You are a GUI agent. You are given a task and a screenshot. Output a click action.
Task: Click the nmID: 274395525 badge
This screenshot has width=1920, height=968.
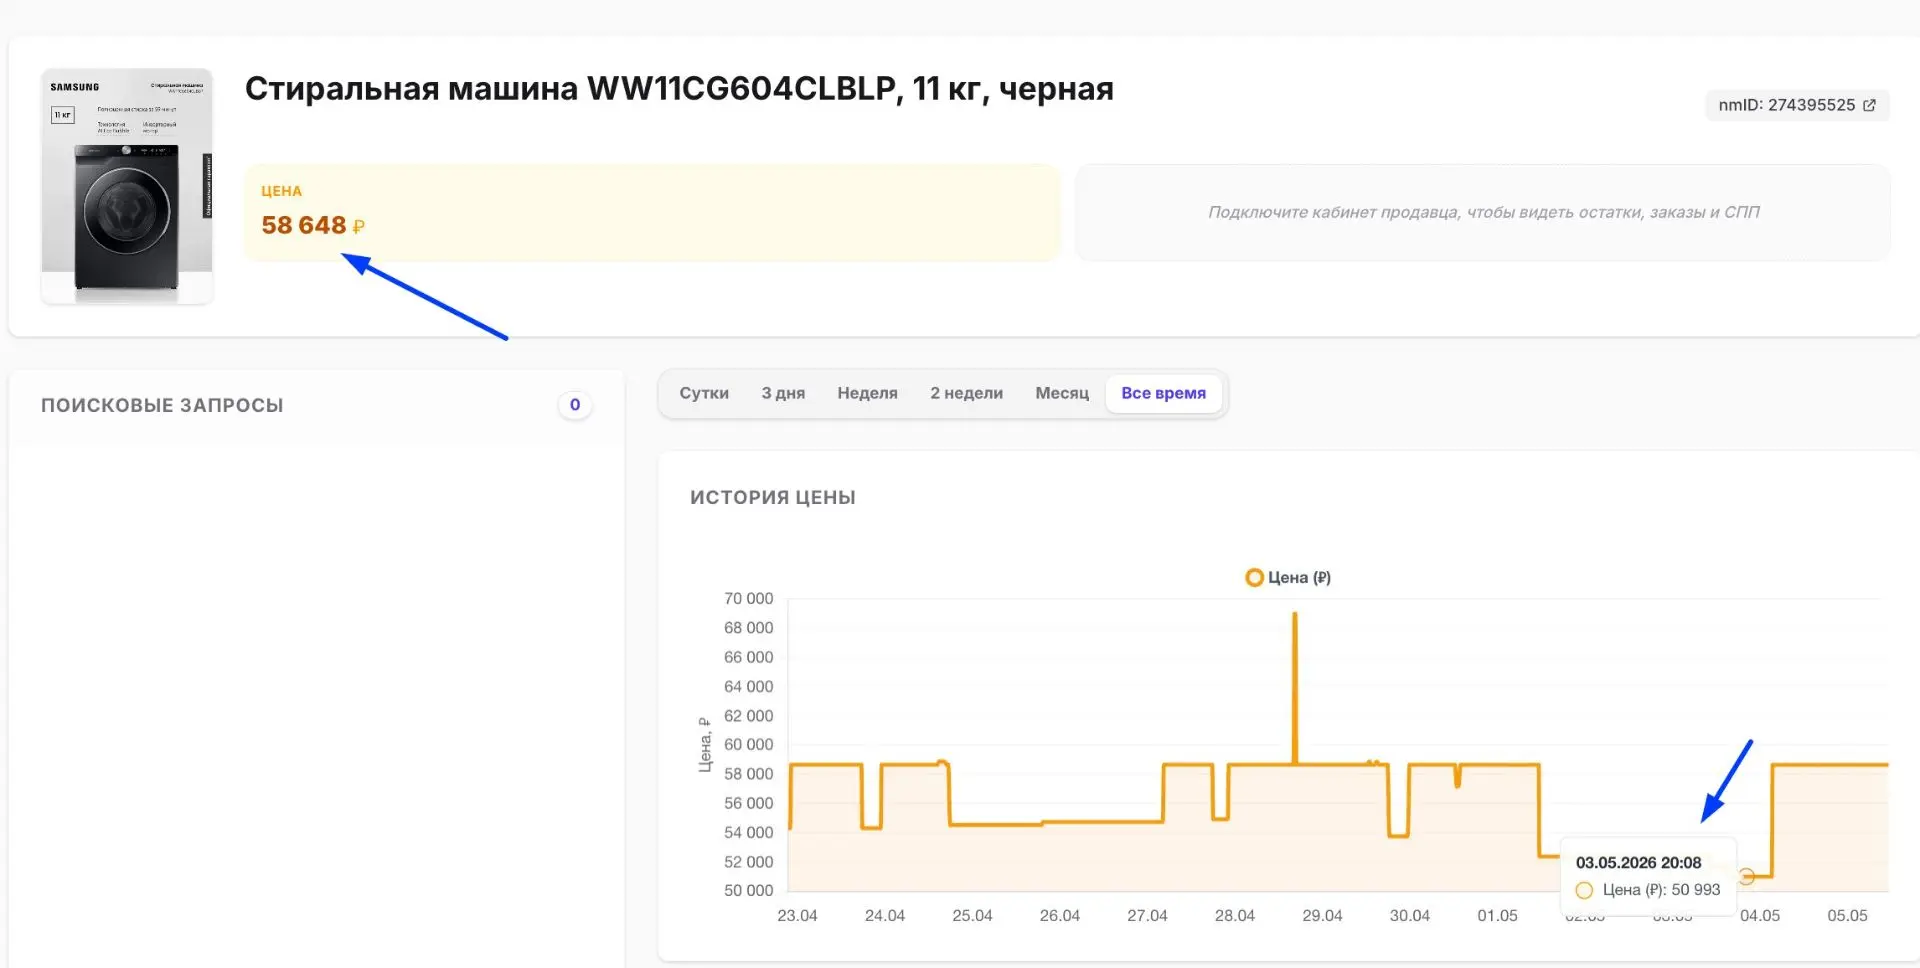tap(1797, 105)
